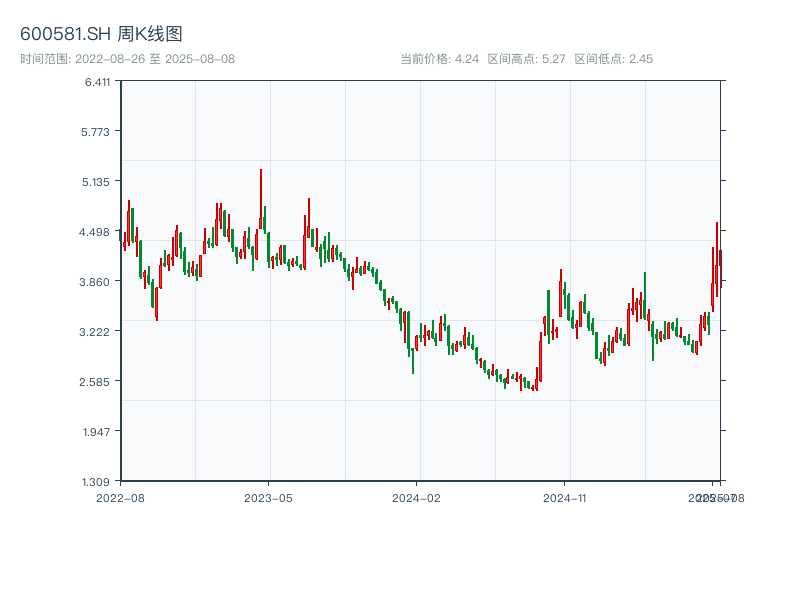The height and width of the screenshot is (600, 800).
Task: Click the 3.222 y-axis price label
Action: (x=97, y=331)
